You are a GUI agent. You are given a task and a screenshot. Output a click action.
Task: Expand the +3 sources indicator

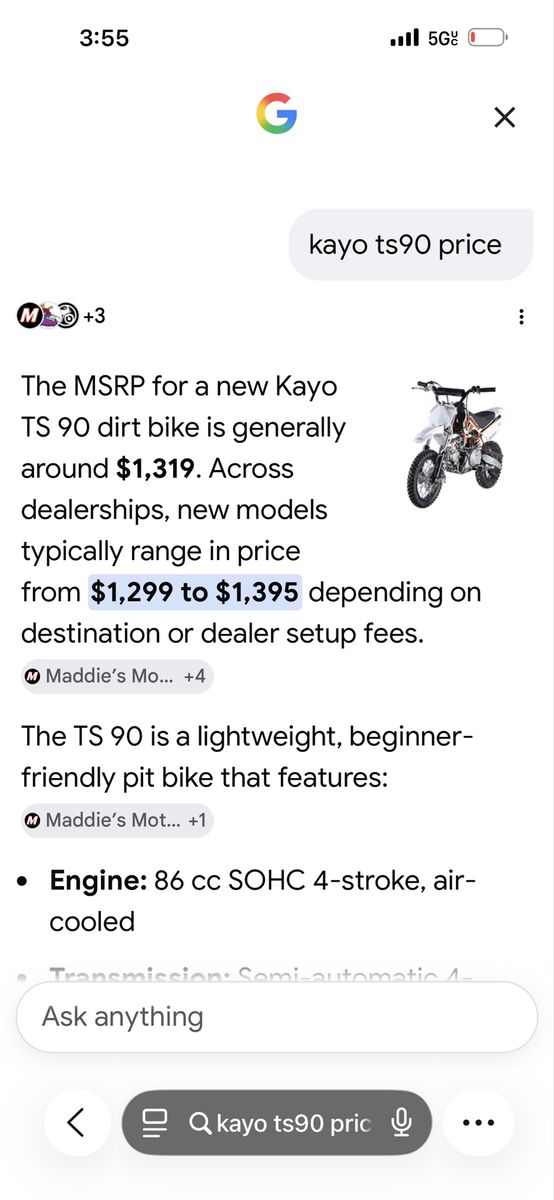tap(94, 316)
